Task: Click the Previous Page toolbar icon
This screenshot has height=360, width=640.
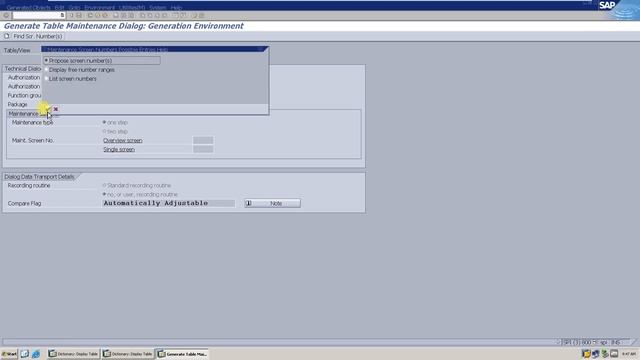Action: click(x=149, y=16)
